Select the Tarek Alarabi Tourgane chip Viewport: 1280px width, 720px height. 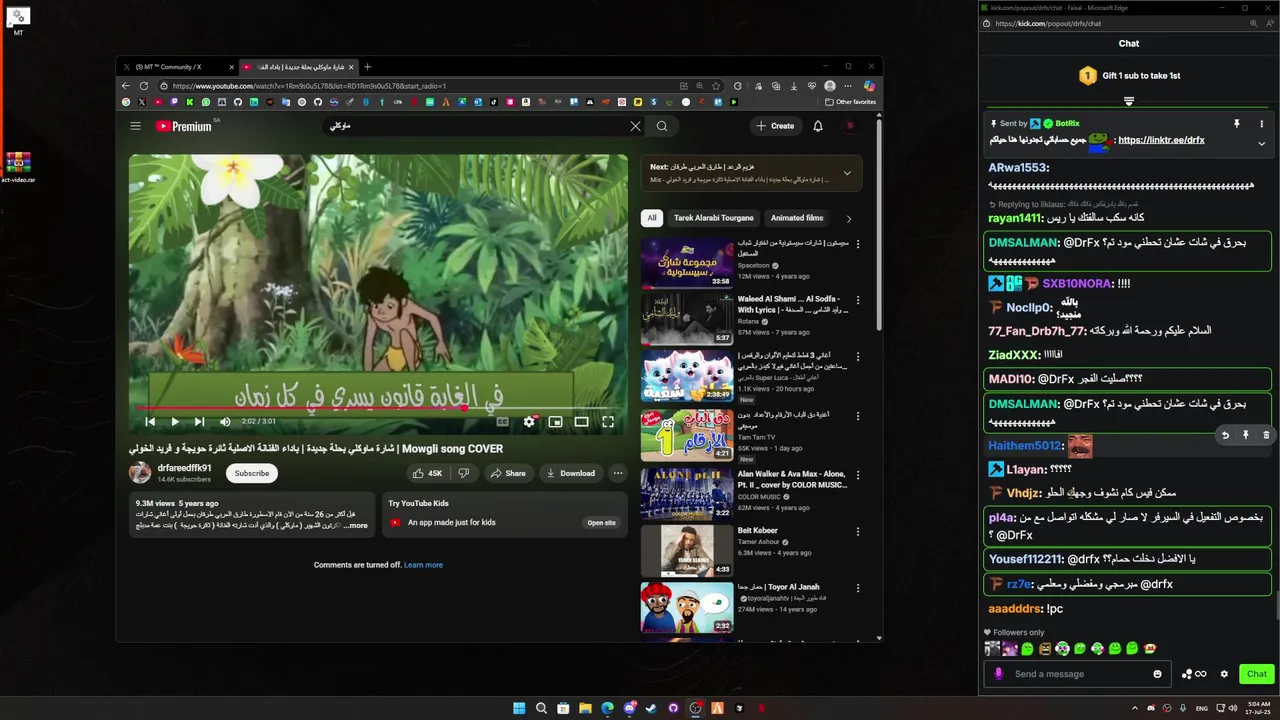(714, 218)
